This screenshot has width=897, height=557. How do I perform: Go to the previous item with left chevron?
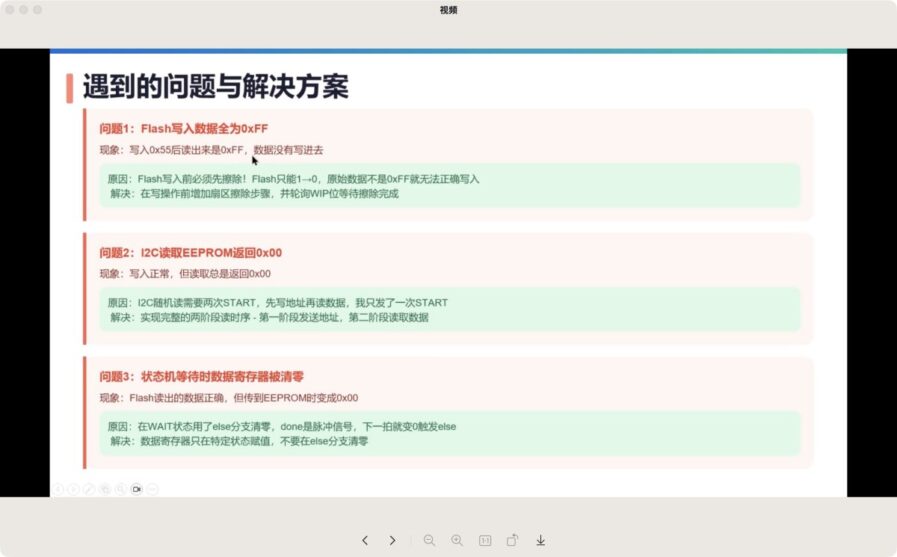365,540
